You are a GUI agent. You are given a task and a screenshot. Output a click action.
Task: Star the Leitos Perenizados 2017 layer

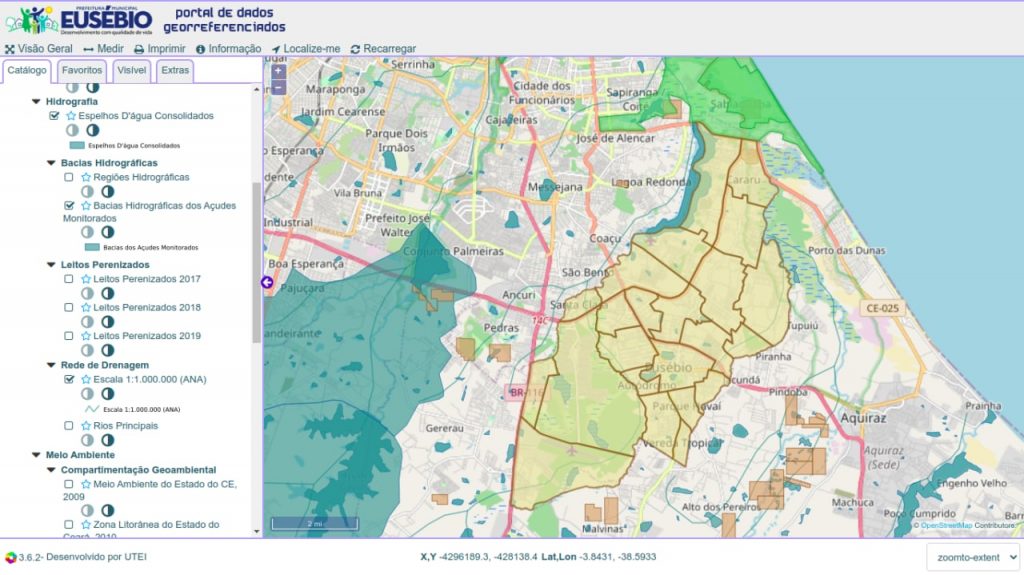point(86,279)
